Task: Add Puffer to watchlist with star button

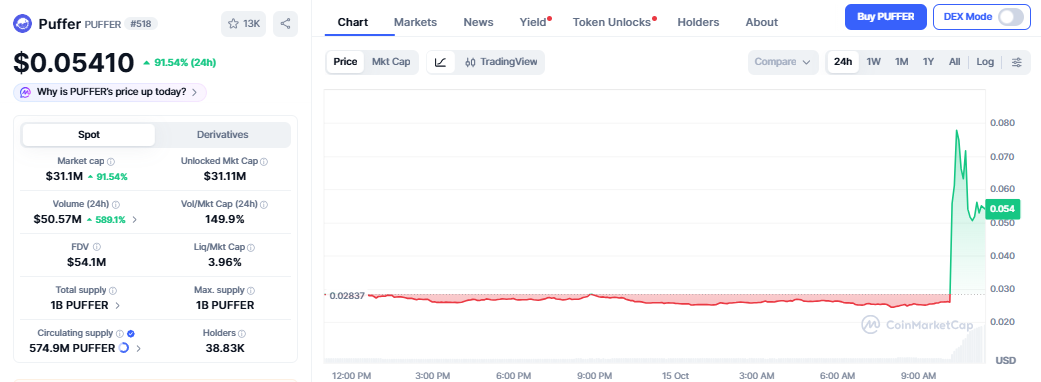Action: (244, 24)
